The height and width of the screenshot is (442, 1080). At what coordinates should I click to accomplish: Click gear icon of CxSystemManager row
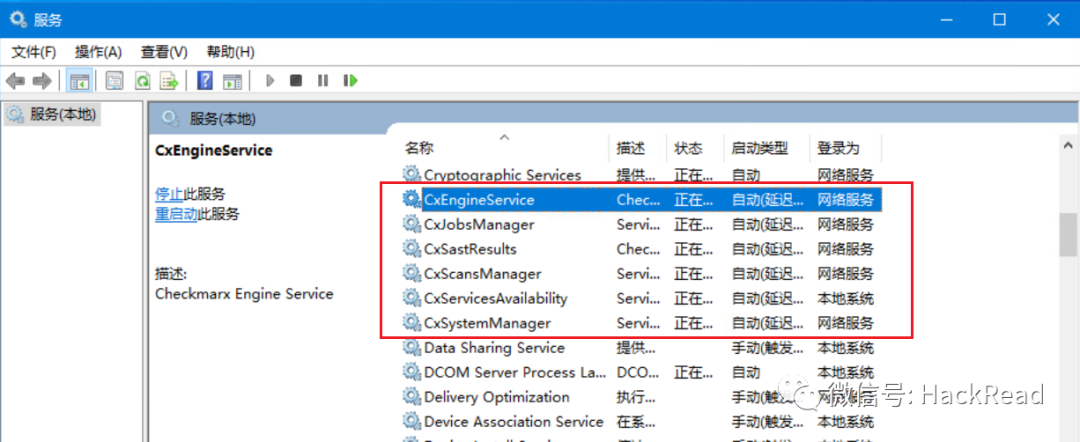(x=411, y=323)
